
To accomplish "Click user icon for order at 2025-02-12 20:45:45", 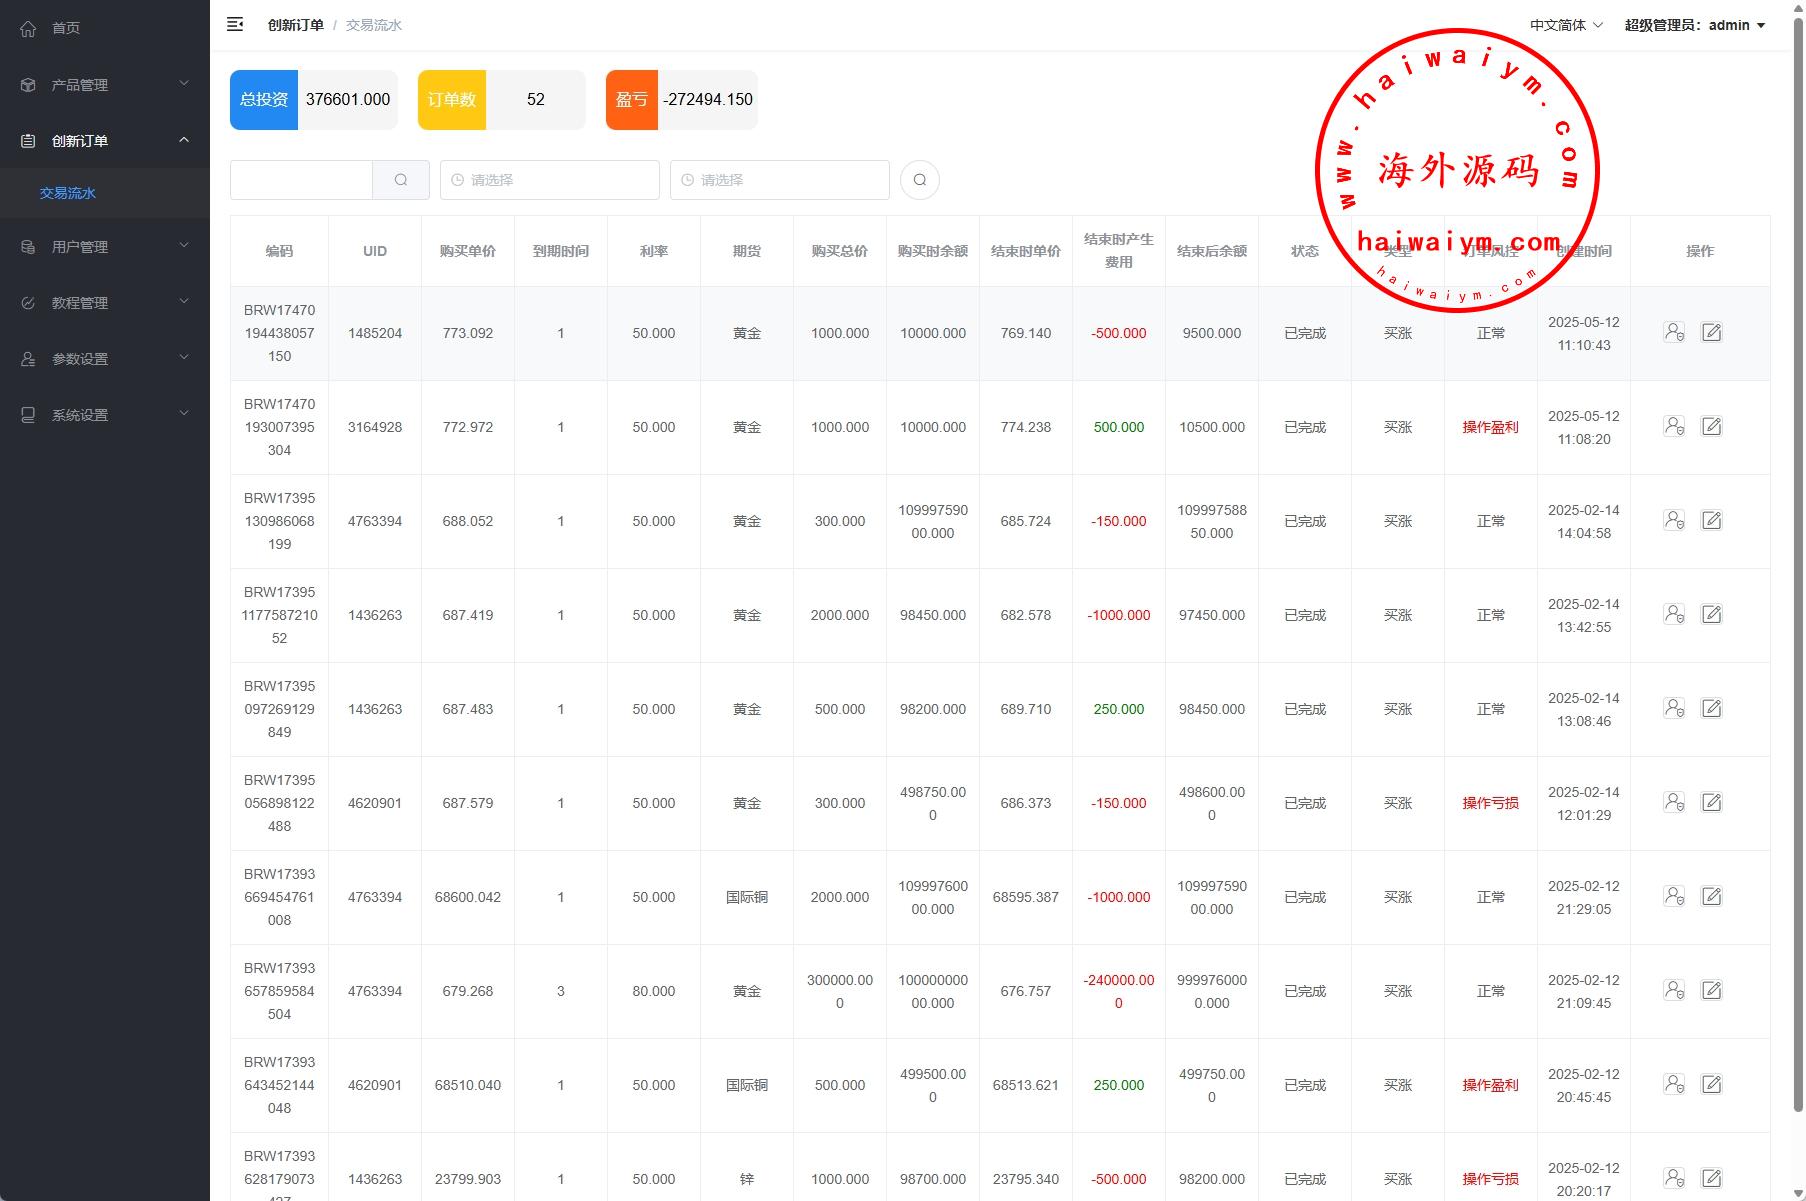I will pyautogui.click(x=1674, y=1084).
